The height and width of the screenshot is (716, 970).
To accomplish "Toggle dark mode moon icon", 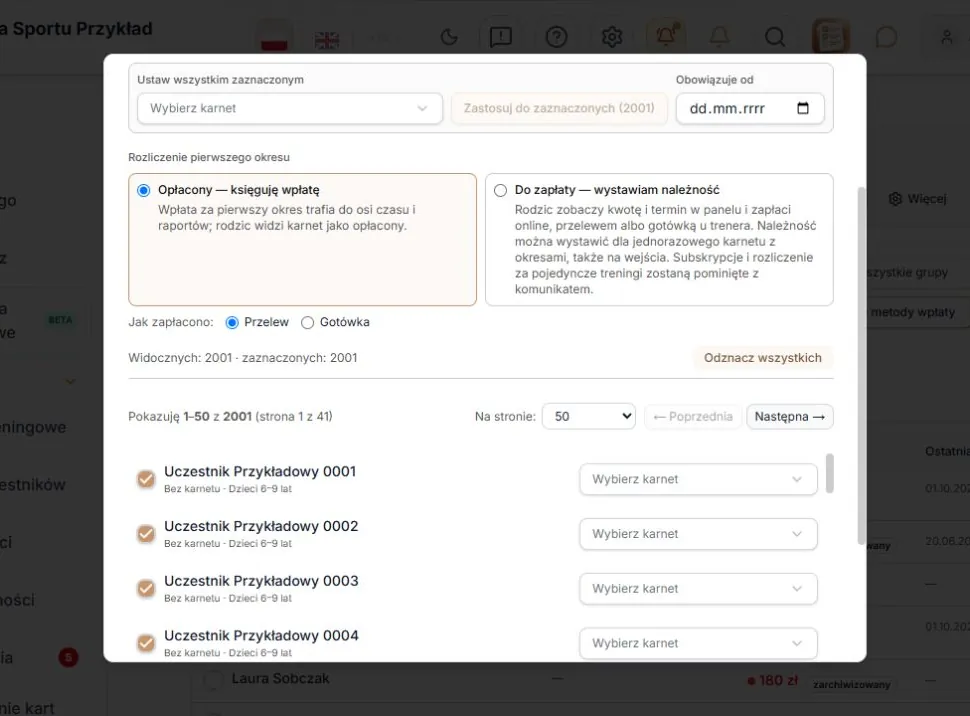I will [449, 37].
